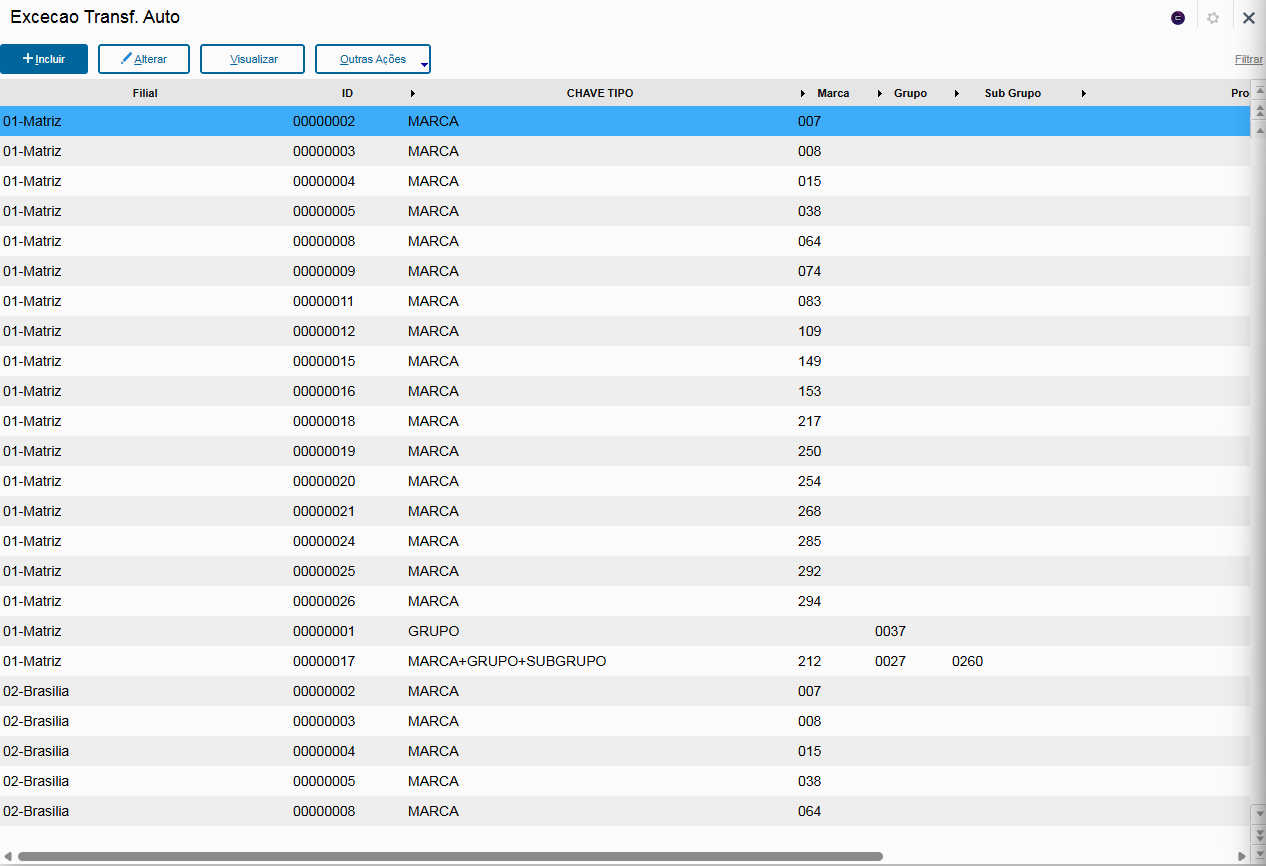Click the Marca column header
Image resolution: width=1266 pixels, height=866 pixels.
[833, 93]
